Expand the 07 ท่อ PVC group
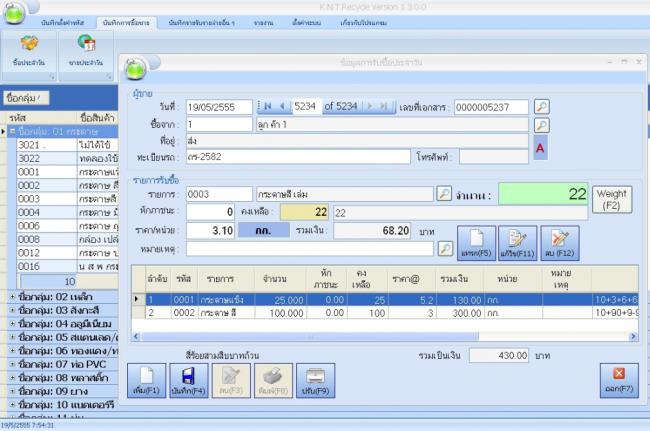 tap(12, 362)
